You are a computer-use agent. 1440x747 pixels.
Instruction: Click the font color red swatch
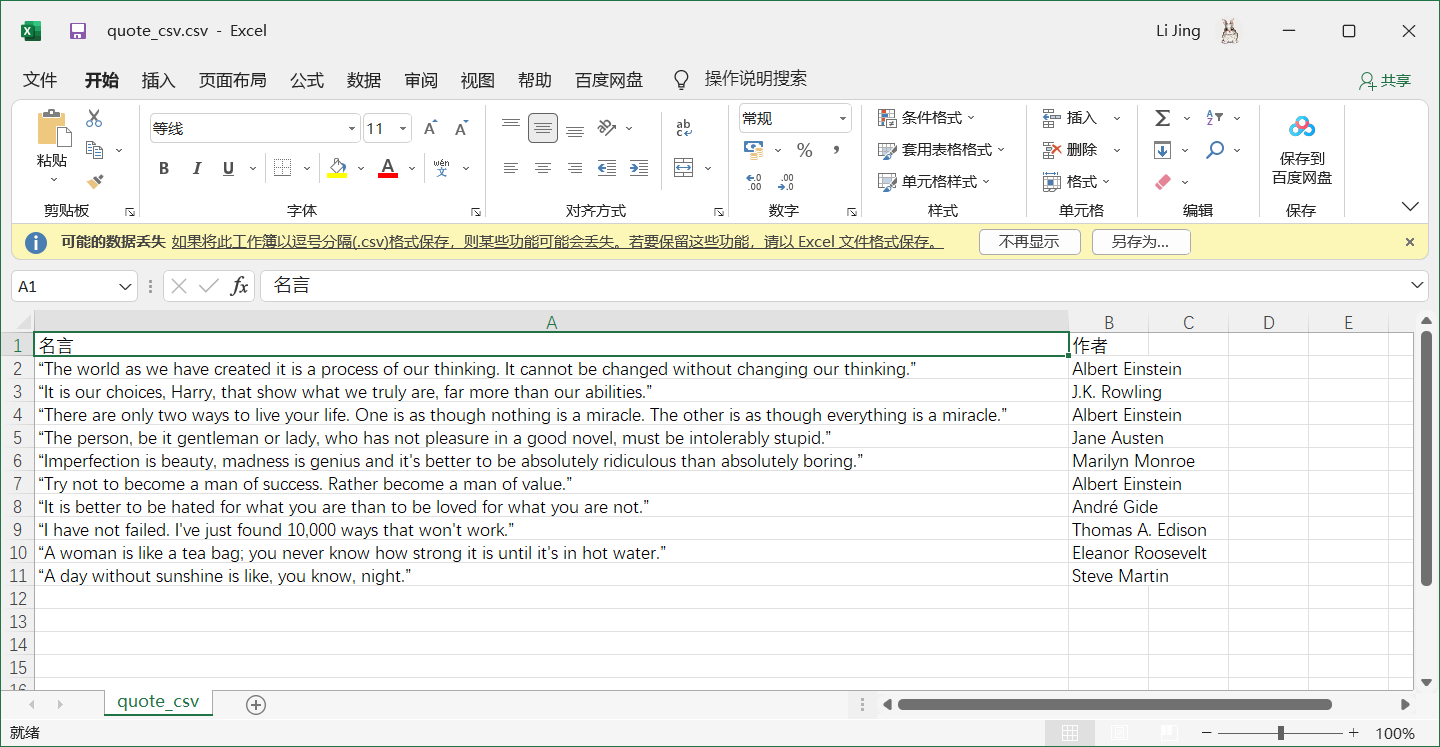click(x=388, y=168)
